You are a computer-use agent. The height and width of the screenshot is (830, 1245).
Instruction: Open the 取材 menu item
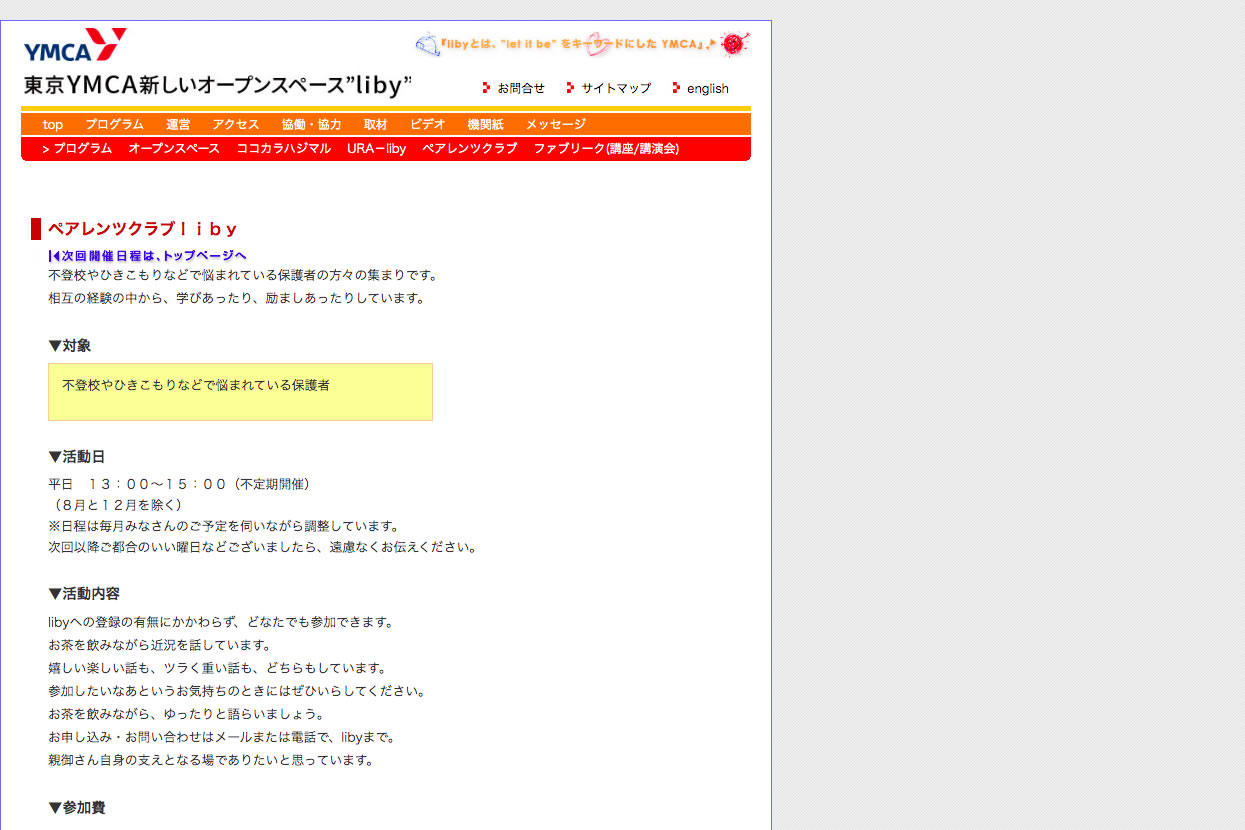(375, 125)
